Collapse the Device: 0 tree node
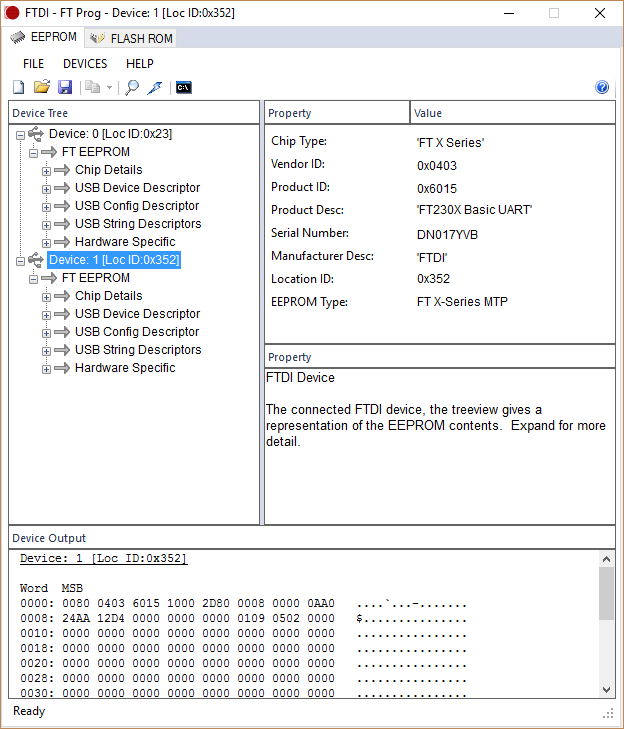The height and width of the screenshot is (729, 624). tap(21, 134)
